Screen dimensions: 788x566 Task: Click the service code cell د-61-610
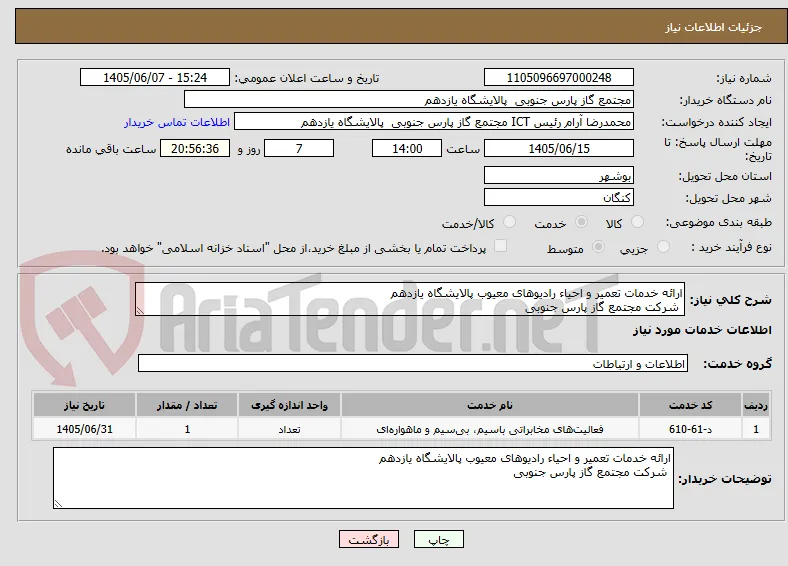coord(691,429)
